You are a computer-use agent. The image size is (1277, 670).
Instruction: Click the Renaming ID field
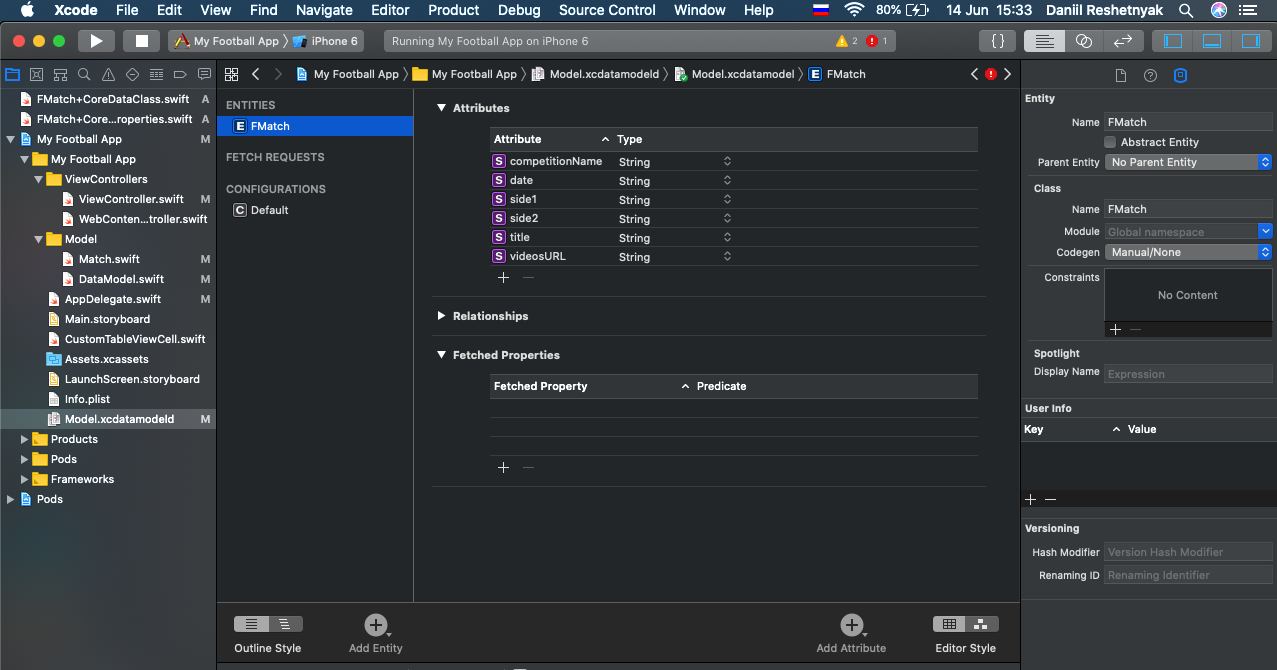pyautogui.click(x=1188, y=575)
